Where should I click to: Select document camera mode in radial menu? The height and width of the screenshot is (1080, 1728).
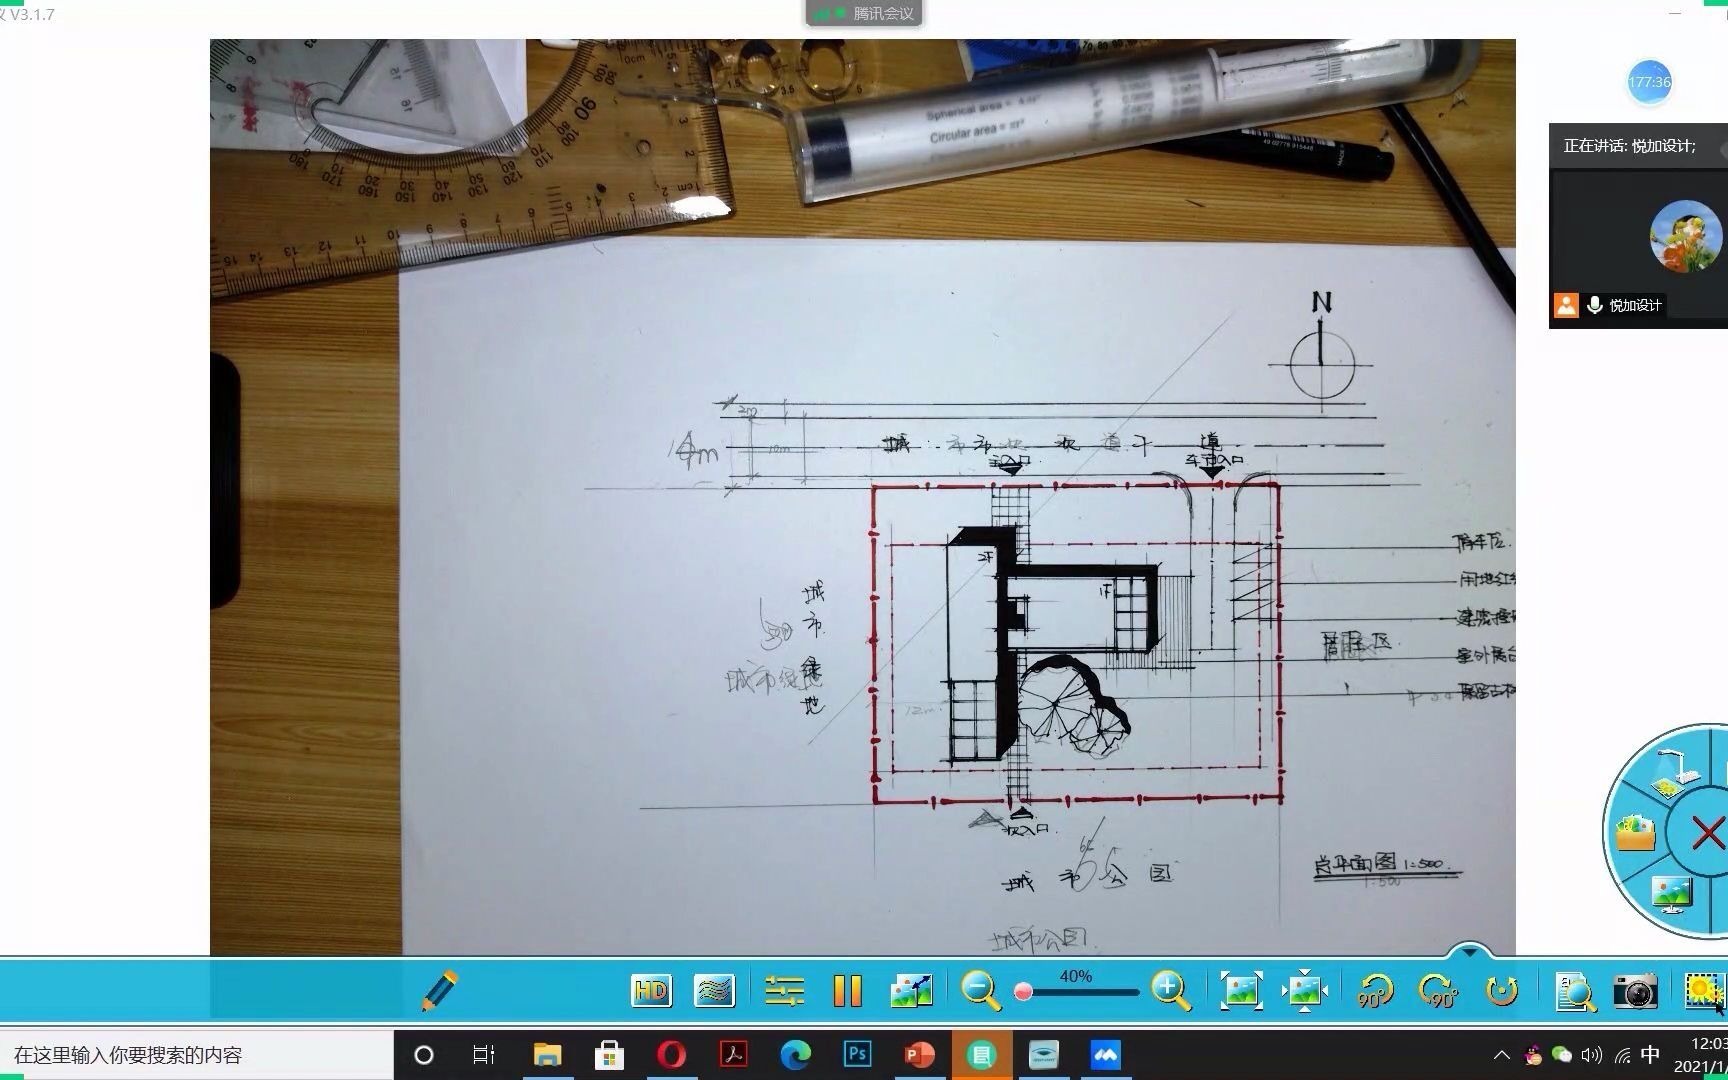1677,773
